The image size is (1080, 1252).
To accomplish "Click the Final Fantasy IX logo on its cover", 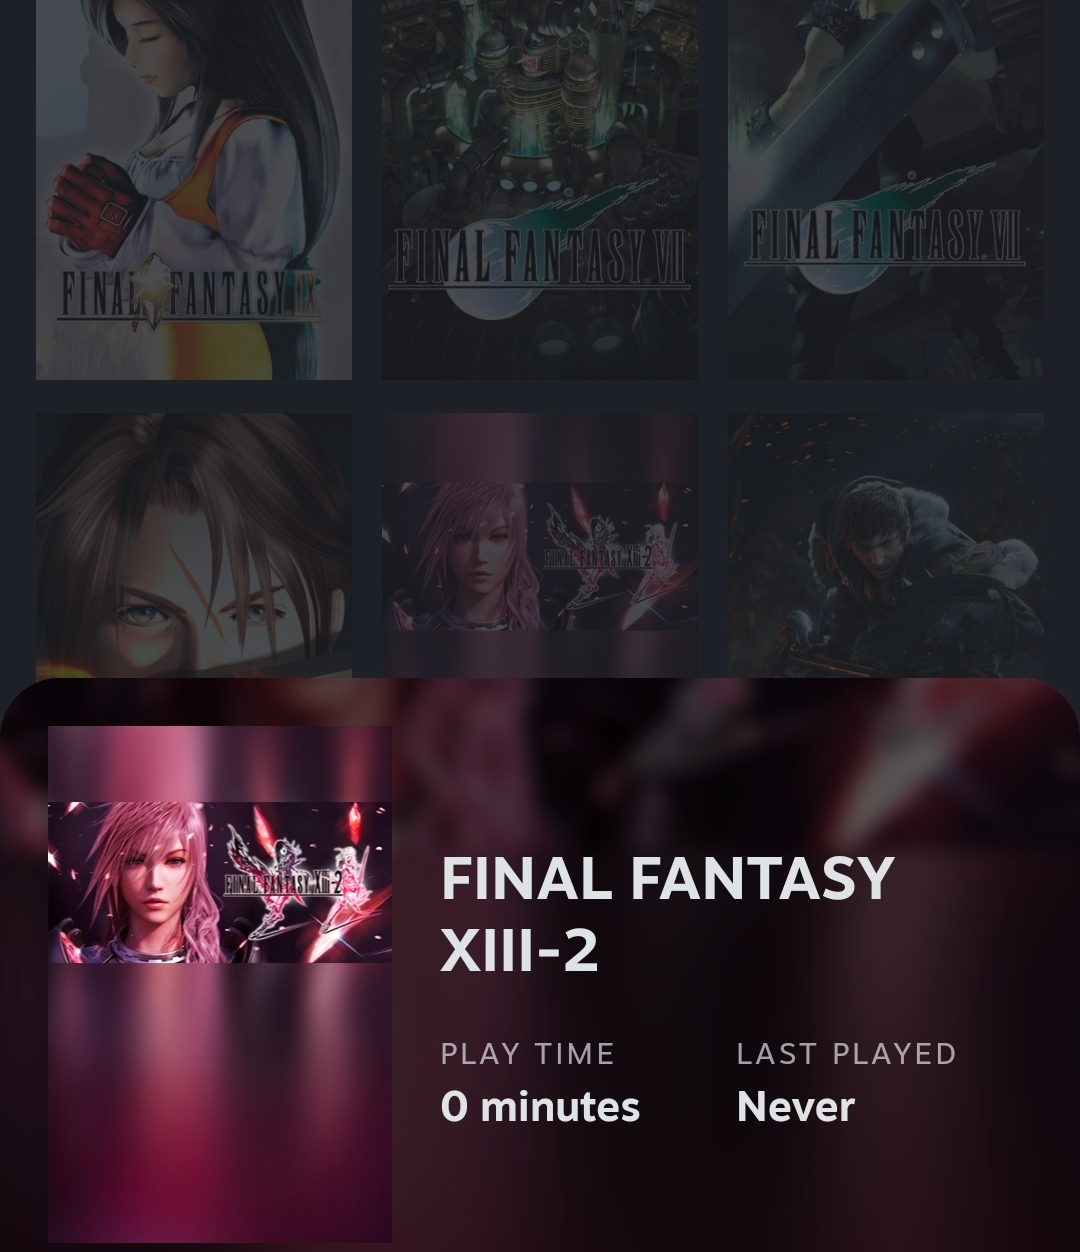I will point(188,294).
